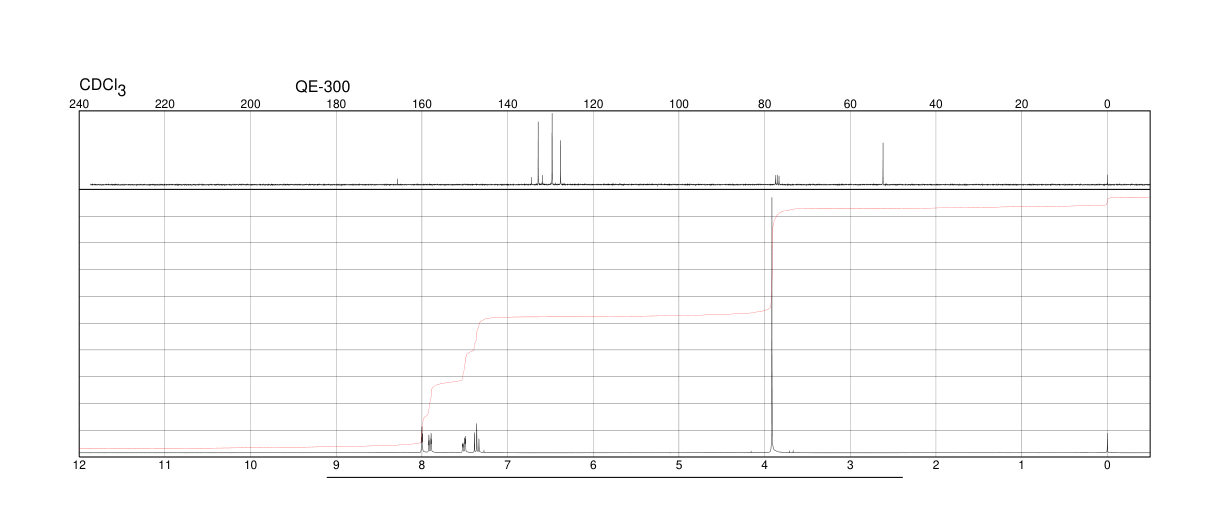The height and width of the screenshot is (528, 1224).
Task: Click the 160 ppm carbon axis label
Action: pos(422,104)
